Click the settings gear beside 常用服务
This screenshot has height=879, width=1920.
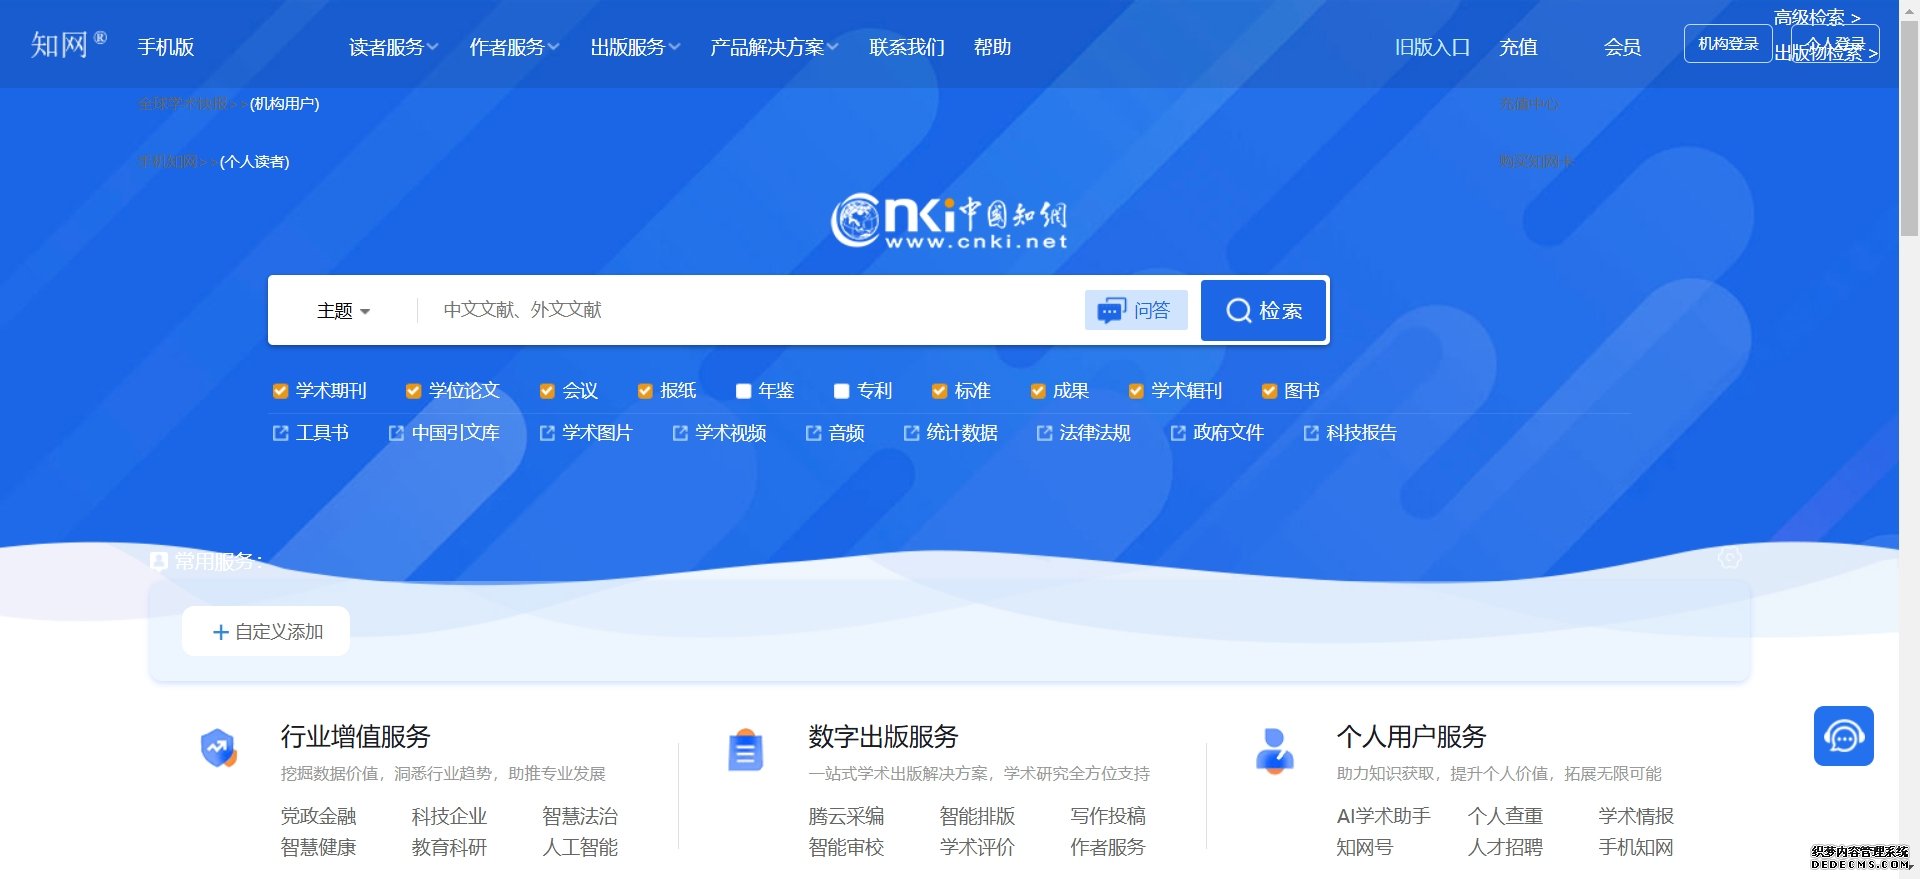(1730, 558)
